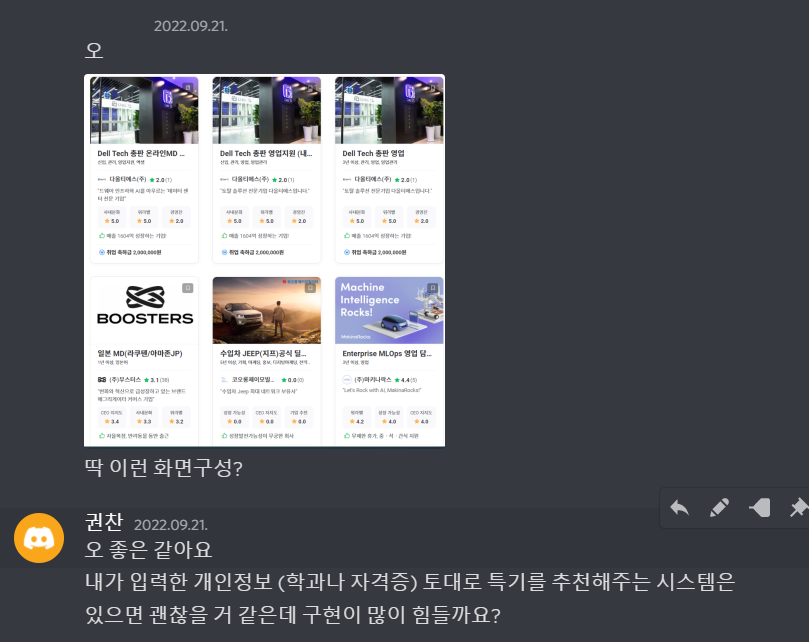Reply to 권찬's message with arrow icon

click(x=679, y=508)
